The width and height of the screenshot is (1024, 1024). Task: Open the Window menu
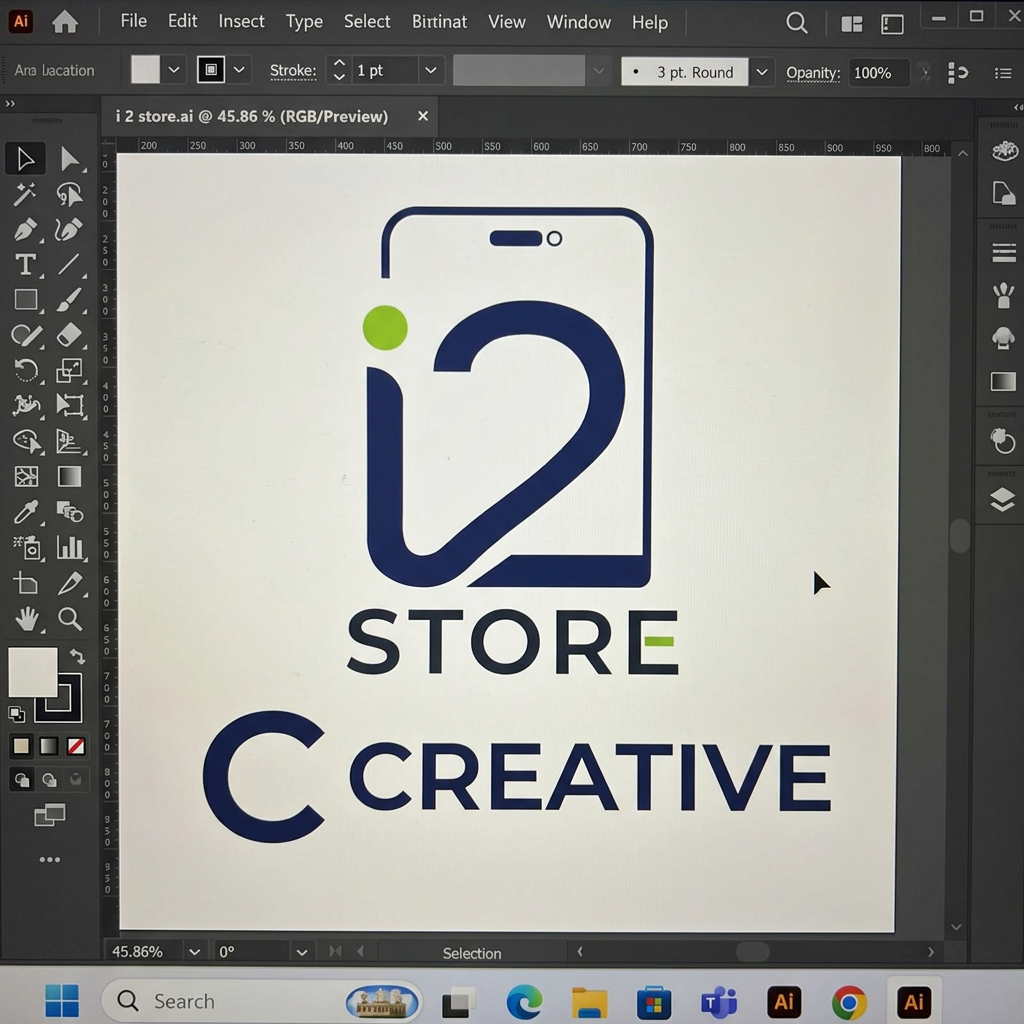pos(579,22)
